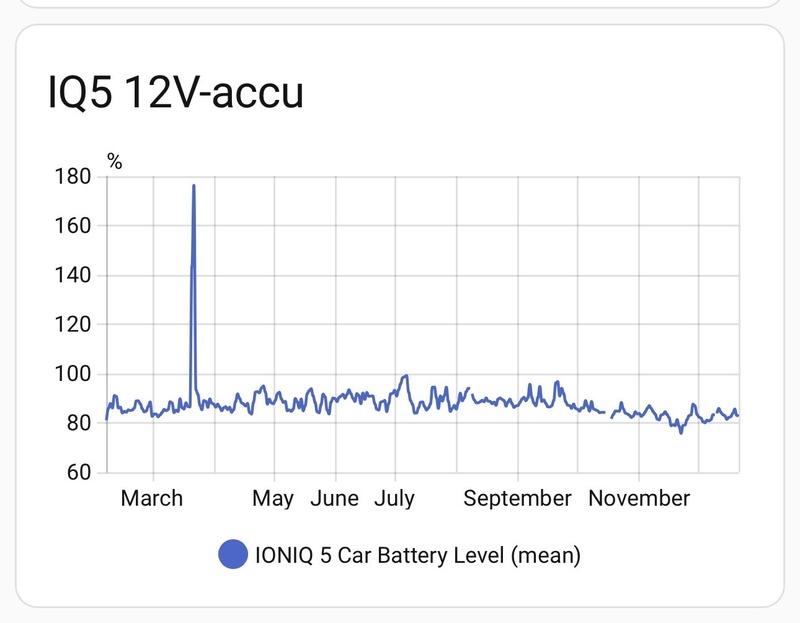Click the November label on the x-axis
The image size is (800, 623).
tap(639, 498)
